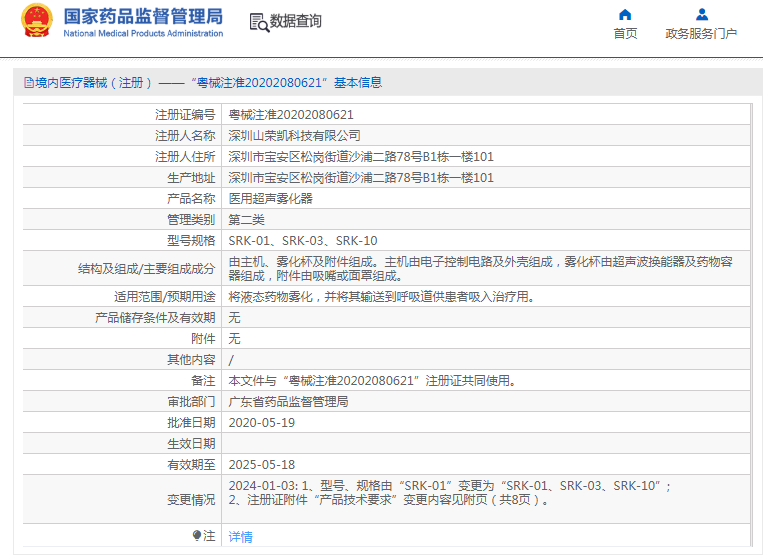
Task: Click the user icon above 政务服务门户
Action: tap(701, 14)
